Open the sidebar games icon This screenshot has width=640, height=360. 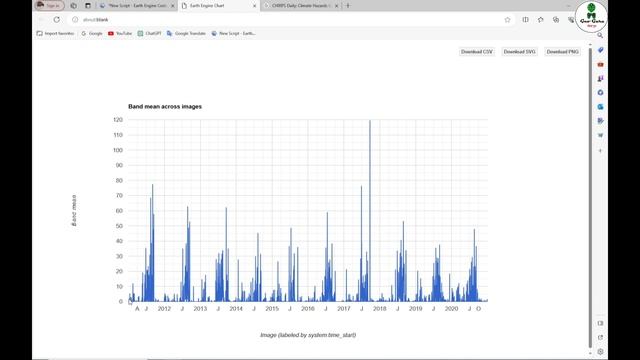(600, 78)
